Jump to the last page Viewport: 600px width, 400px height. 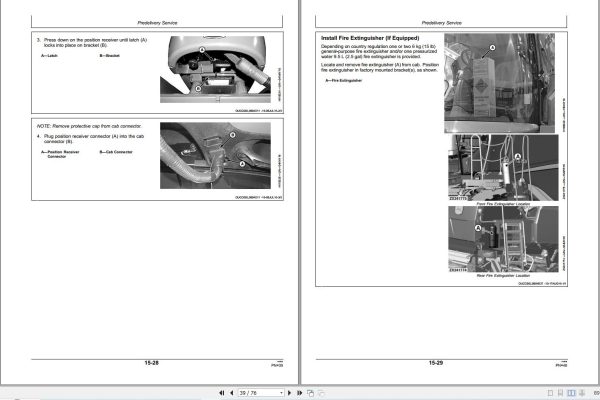tap(300, 393)
